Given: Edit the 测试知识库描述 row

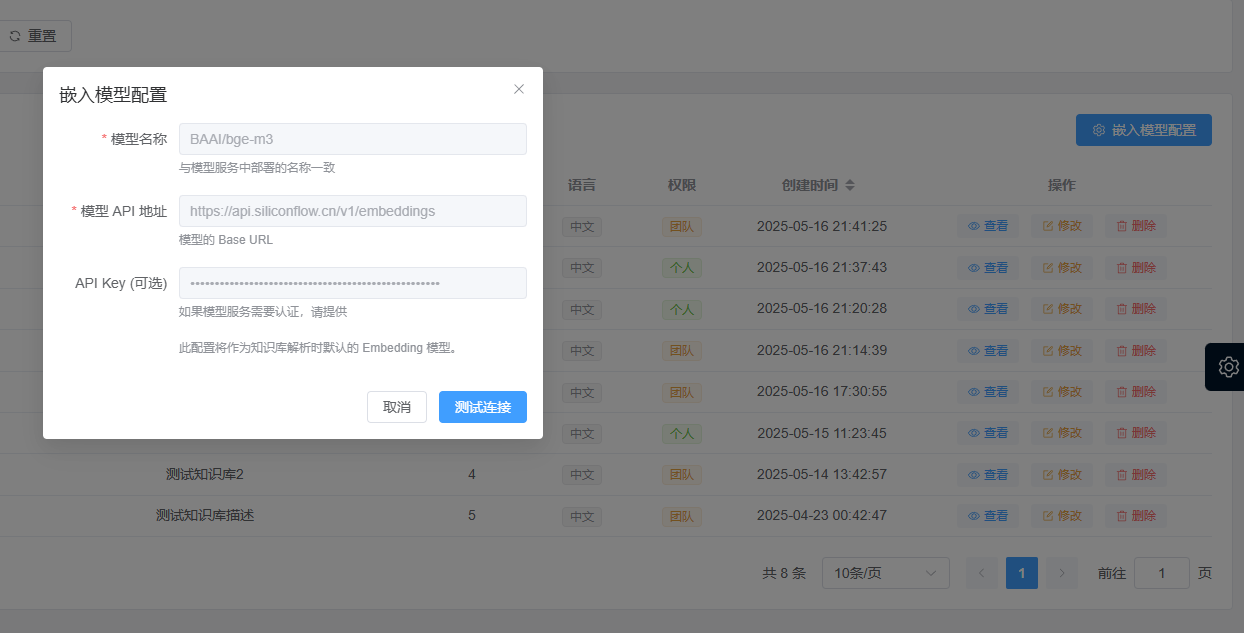Looking at the screenshot, I should coord(1062,516).
